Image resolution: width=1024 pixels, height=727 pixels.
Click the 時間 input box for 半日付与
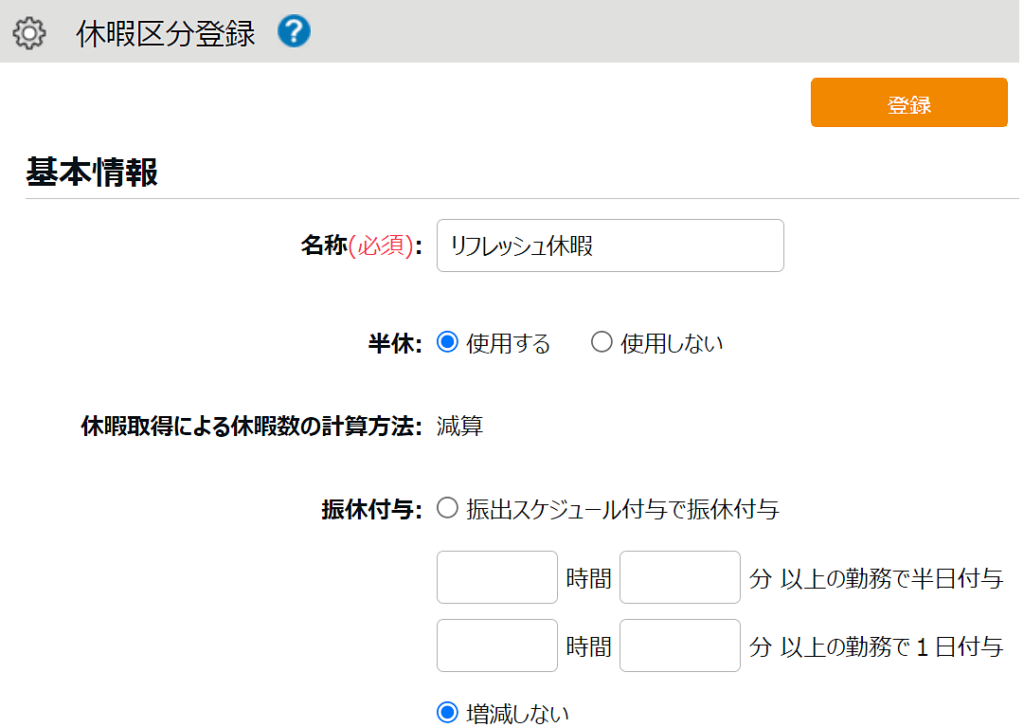pos(497,577)
